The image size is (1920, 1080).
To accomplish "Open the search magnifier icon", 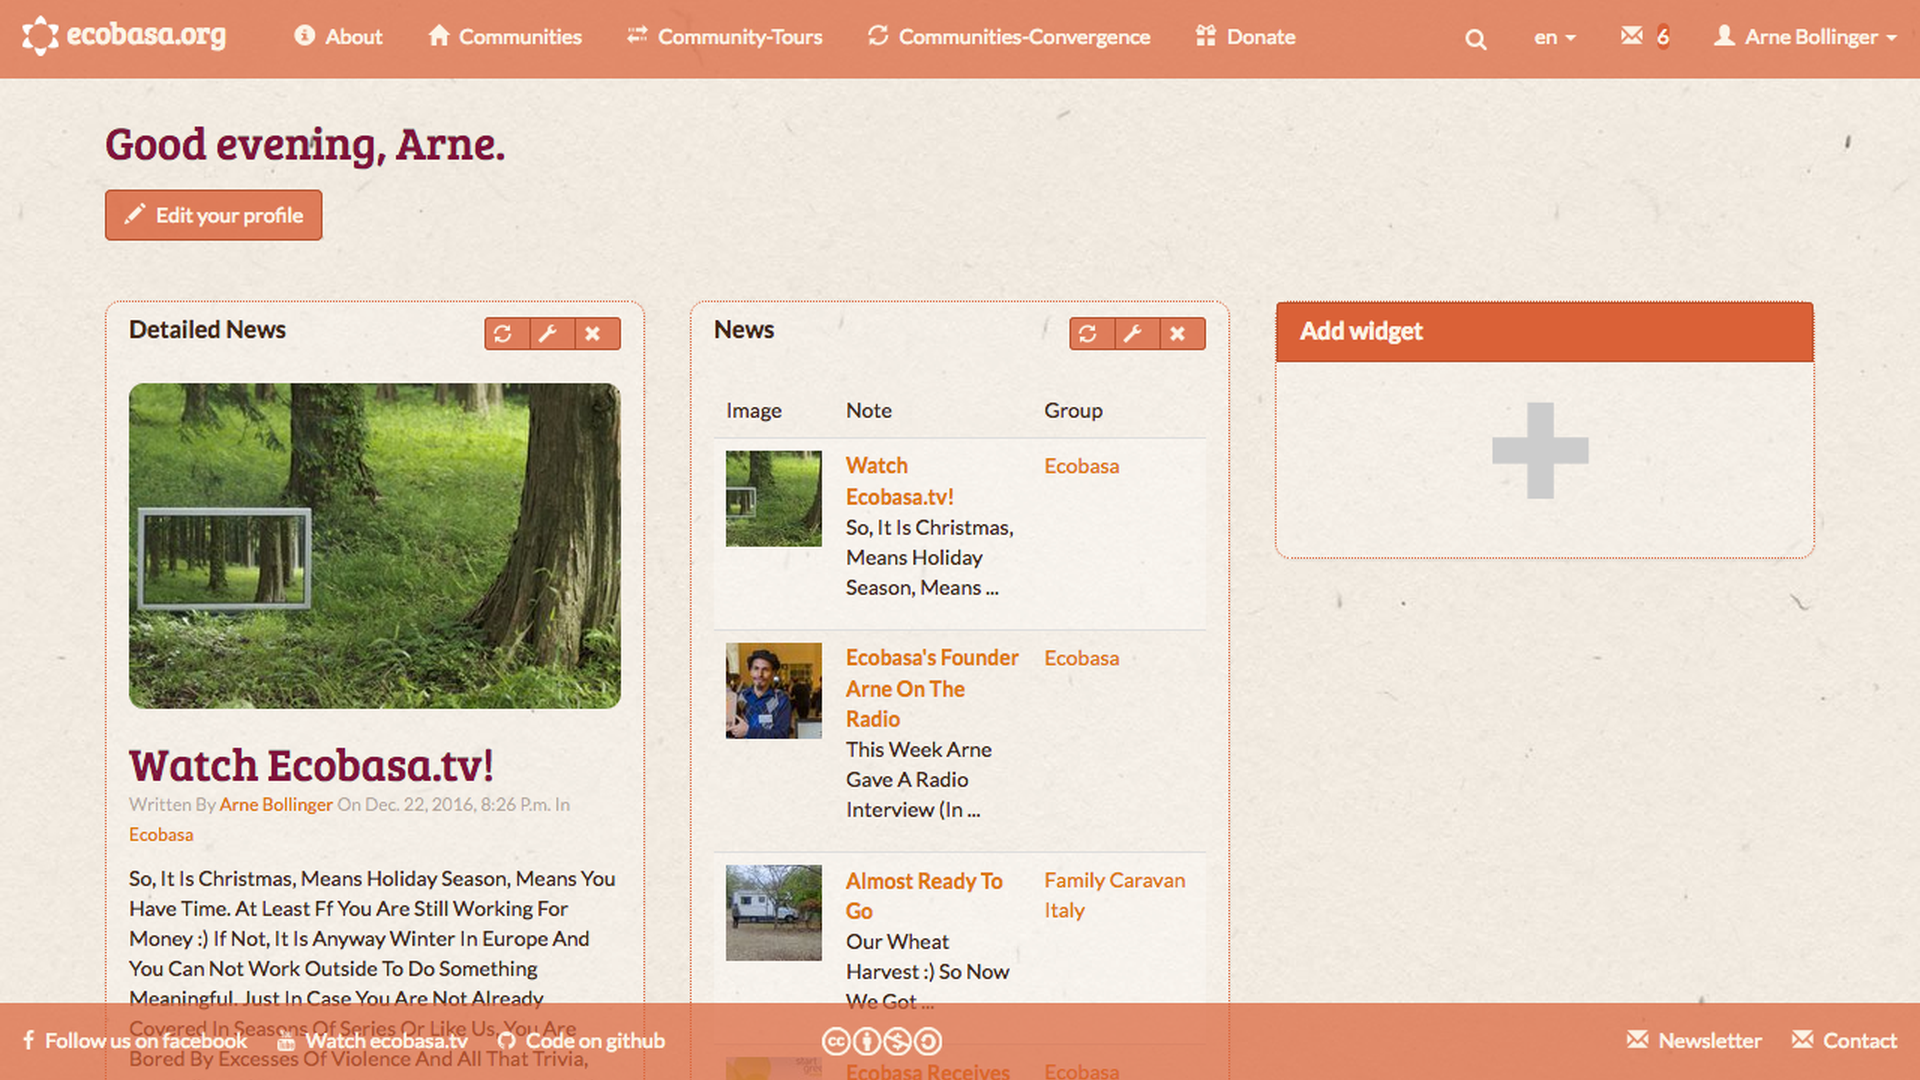I will (x=1475, y=39).
